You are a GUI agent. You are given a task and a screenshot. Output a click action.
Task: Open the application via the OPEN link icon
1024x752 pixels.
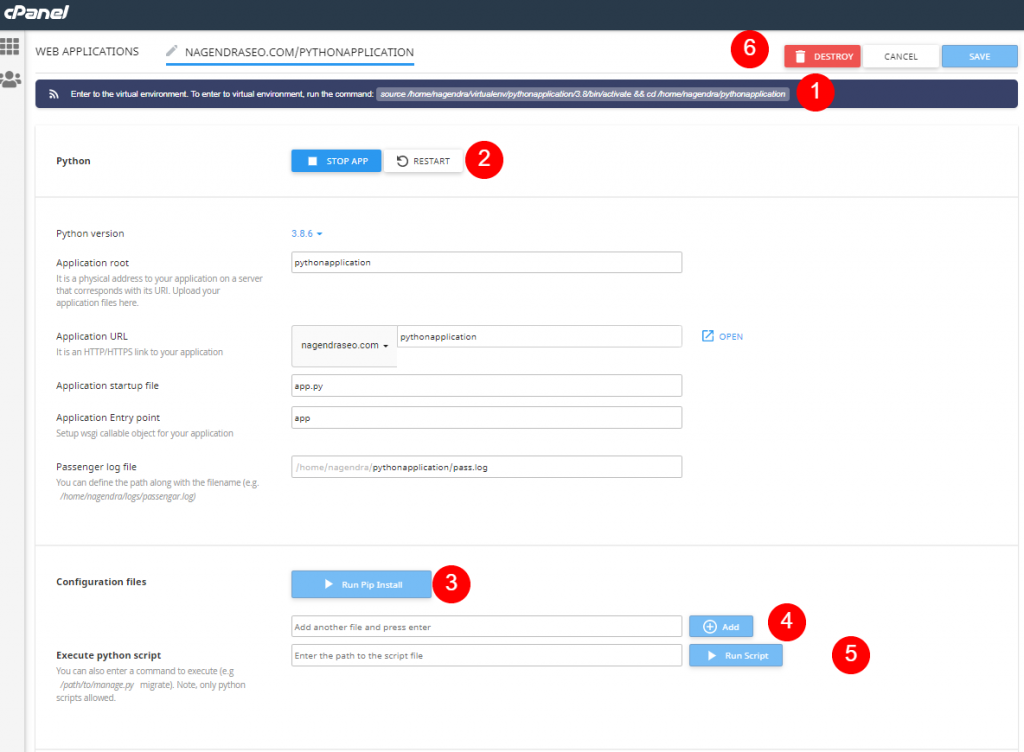click(x=722, y=336)
